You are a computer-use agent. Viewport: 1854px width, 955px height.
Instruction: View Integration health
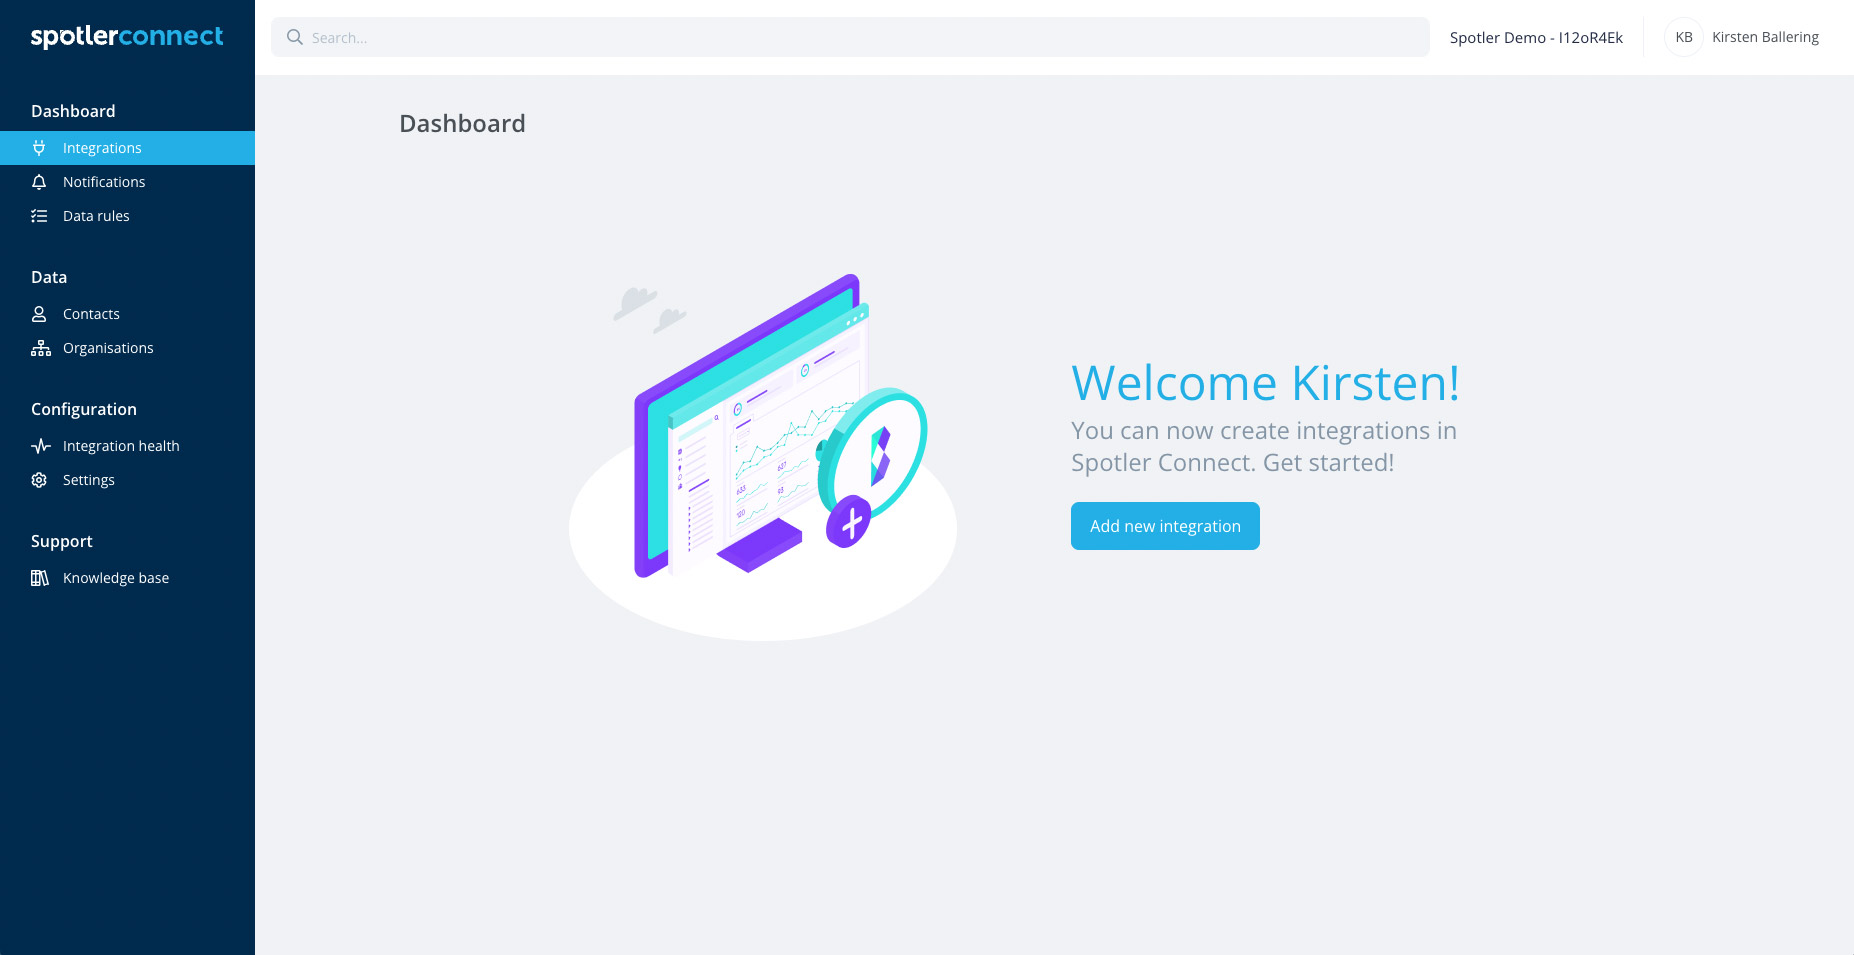point(127,446)
